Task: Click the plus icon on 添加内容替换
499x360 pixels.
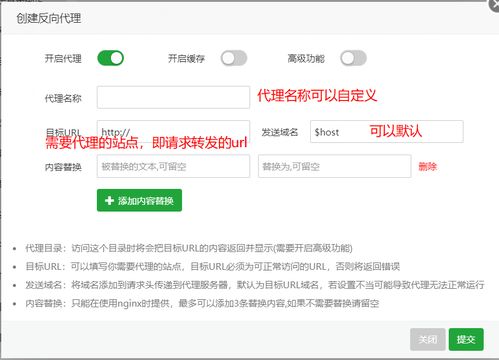Action: click(109, 200)
